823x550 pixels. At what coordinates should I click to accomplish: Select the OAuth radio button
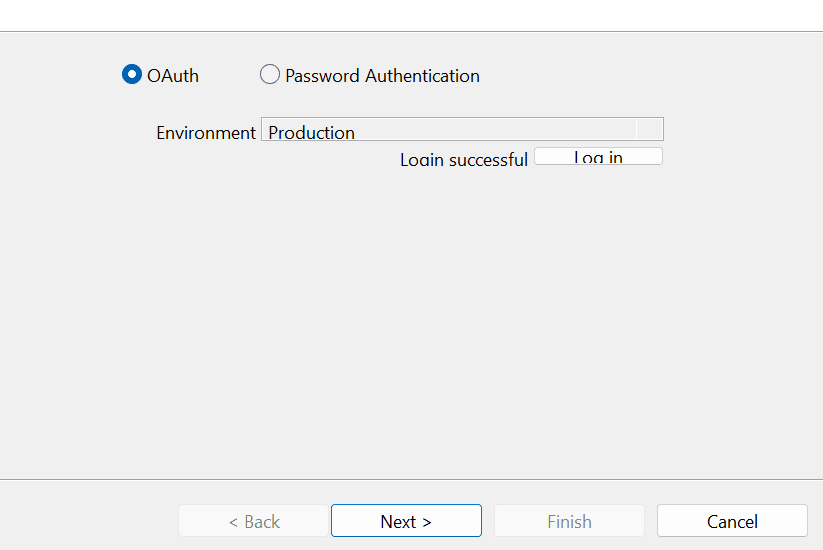(131, 75)
